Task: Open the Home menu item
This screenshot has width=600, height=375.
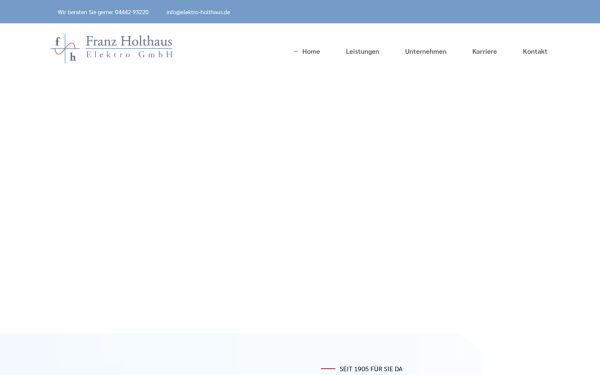Action: click(311, 51)
